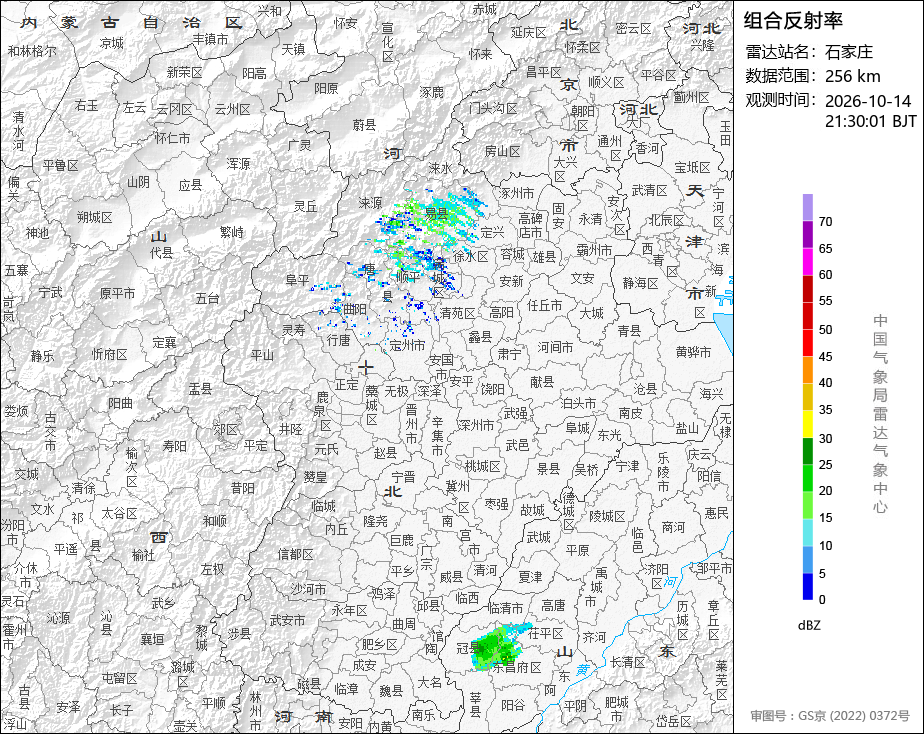Click the 涿州市 city label
The height and width of the screenshot is (734, 924).
pyautogui.click(x=517, y=193)
